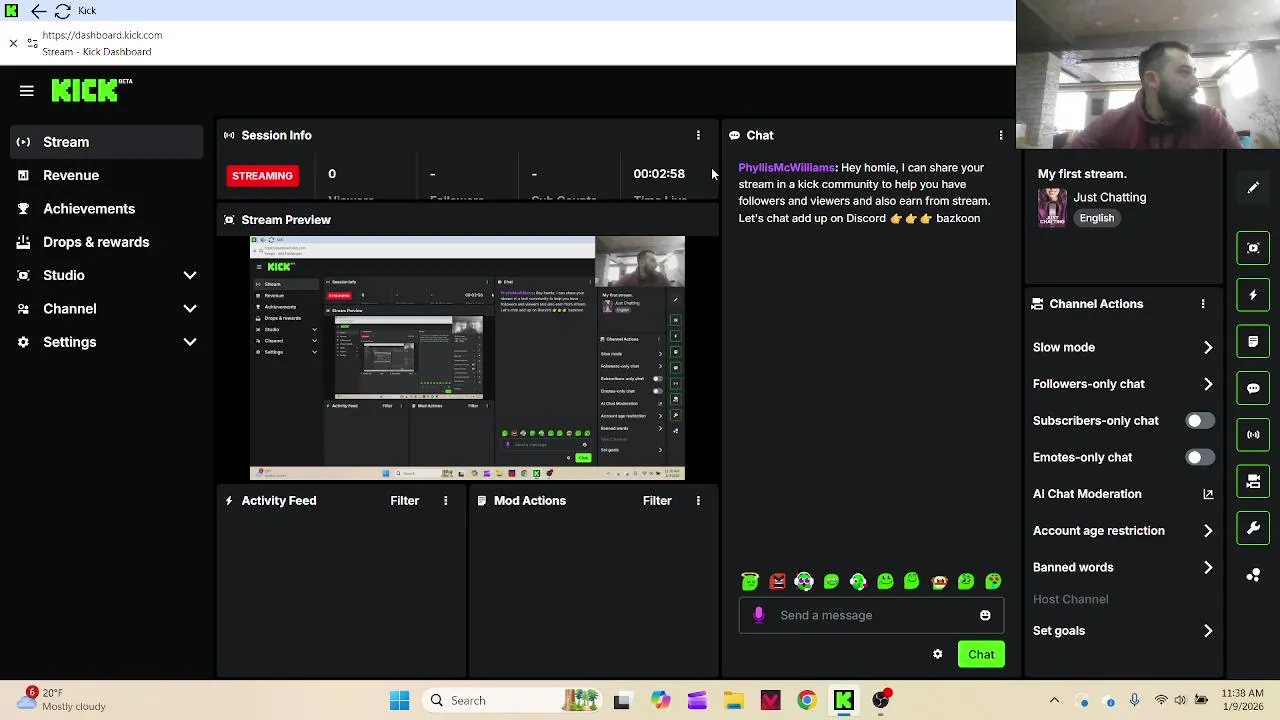Toggle the Session Info broadcast icon in right rail
Image resolution: width=1280 pixels, height=720 pixels.
pyautogui.click(x=1253, y=435)
